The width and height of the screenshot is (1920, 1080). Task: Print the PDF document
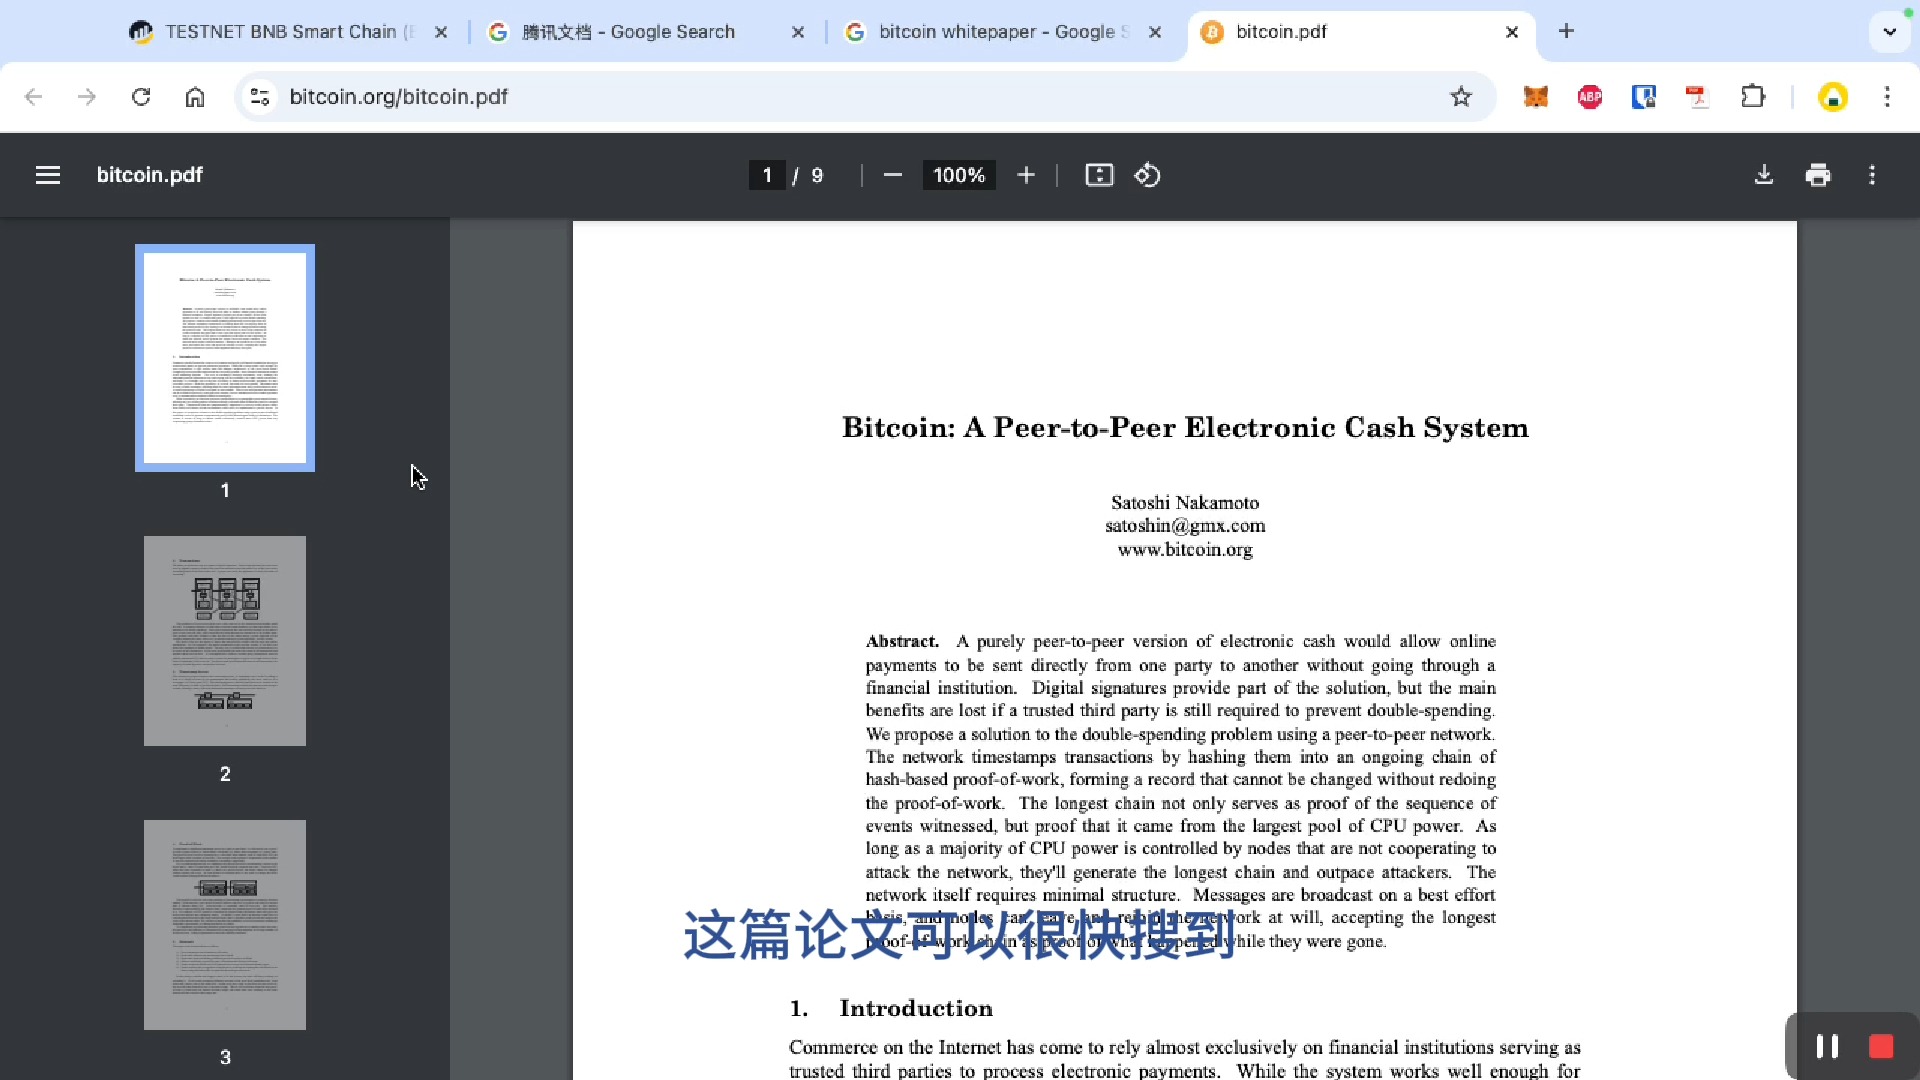(x=1818, y=175)
